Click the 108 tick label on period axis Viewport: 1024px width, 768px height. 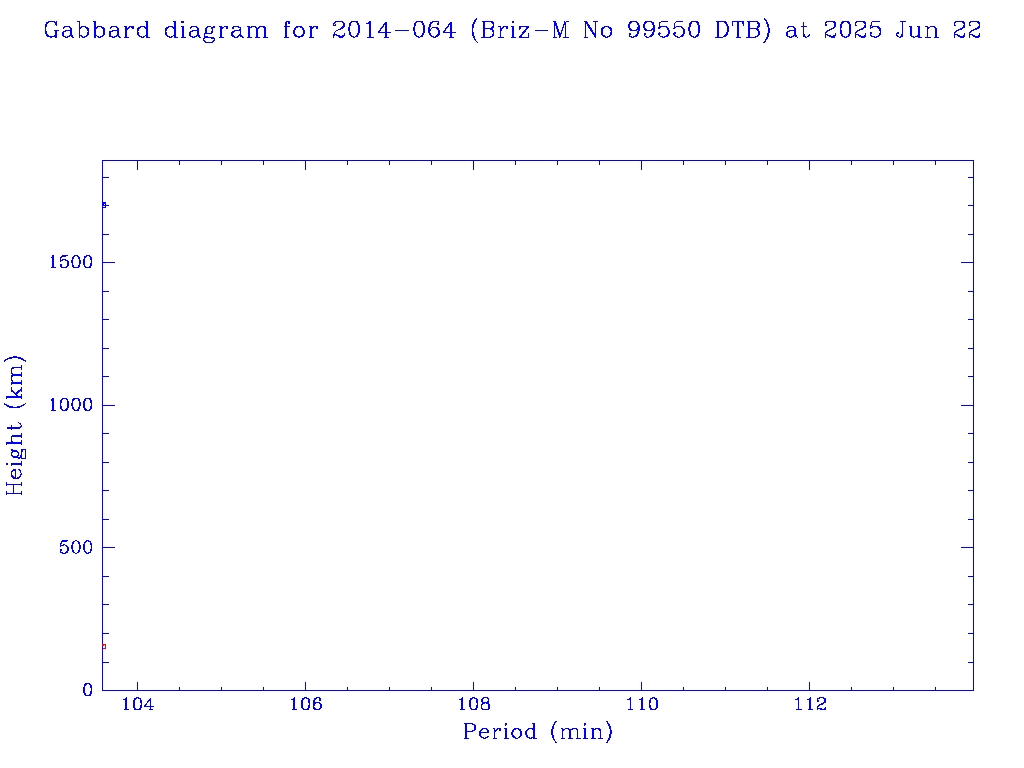(x=473, y=705)
